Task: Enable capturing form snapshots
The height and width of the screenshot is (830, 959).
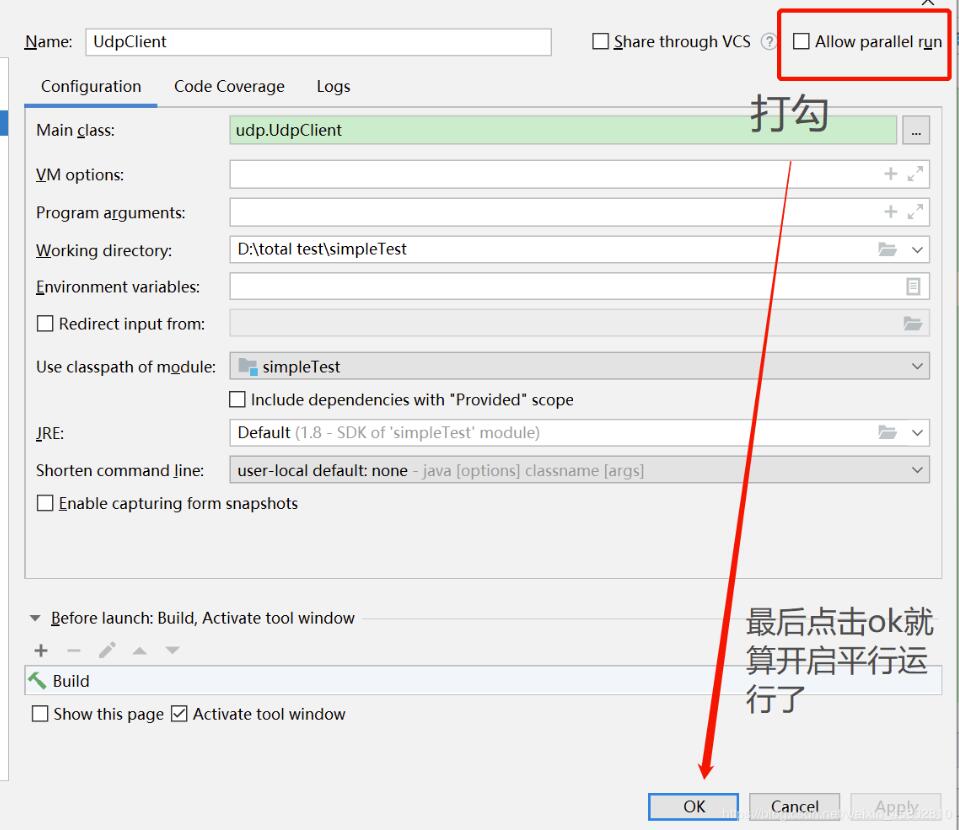Action: point(45,503)
